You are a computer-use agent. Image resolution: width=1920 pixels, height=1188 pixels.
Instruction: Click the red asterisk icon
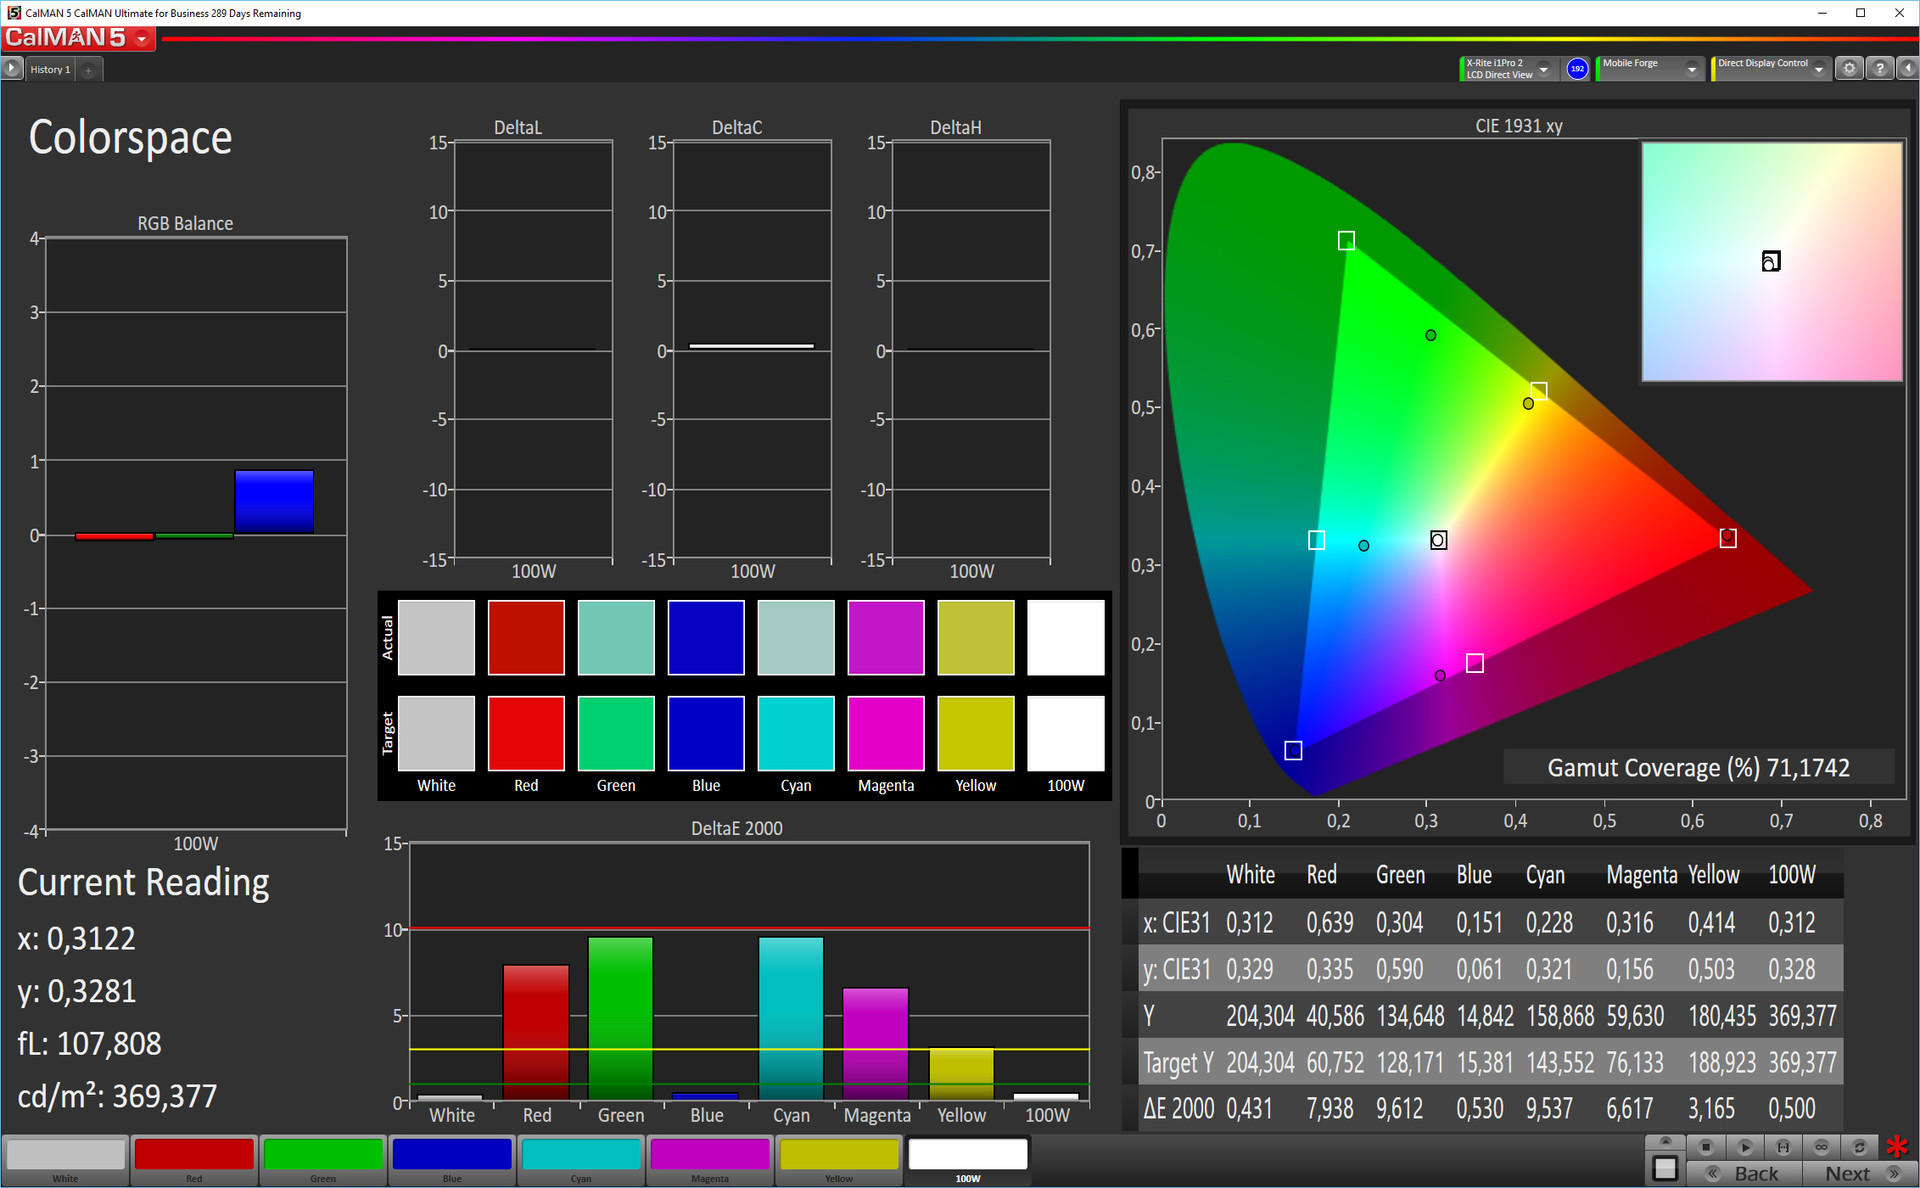click(x=1897, y=1147)
